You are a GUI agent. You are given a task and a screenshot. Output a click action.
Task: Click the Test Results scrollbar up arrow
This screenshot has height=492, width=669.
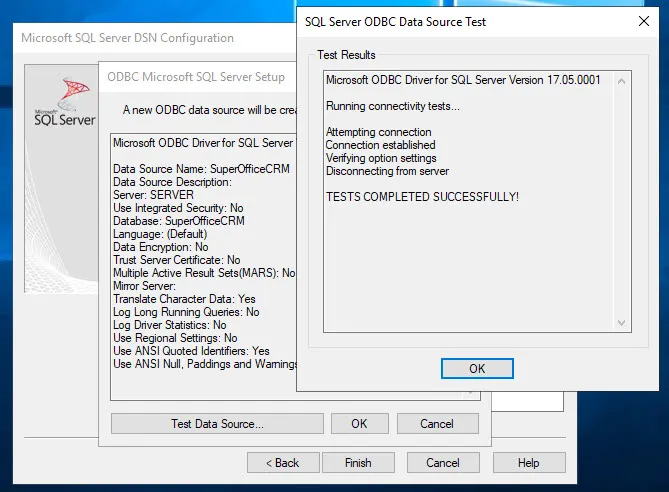click(x=622, y=81)
